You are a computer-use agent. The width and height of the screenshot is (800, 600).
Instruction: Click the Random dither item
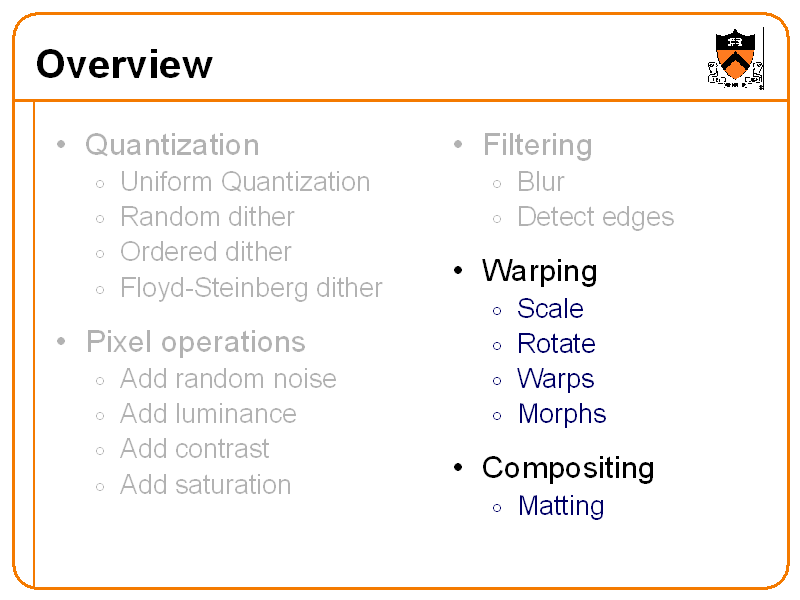(207, 217)
